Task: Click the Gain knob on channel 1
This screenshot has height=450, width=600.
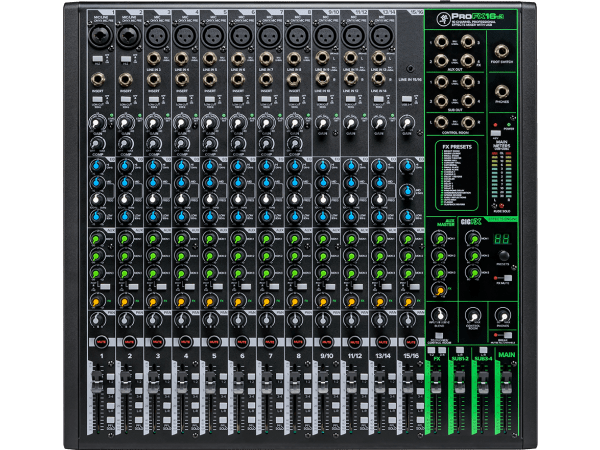Action: (x=96, y=123)
